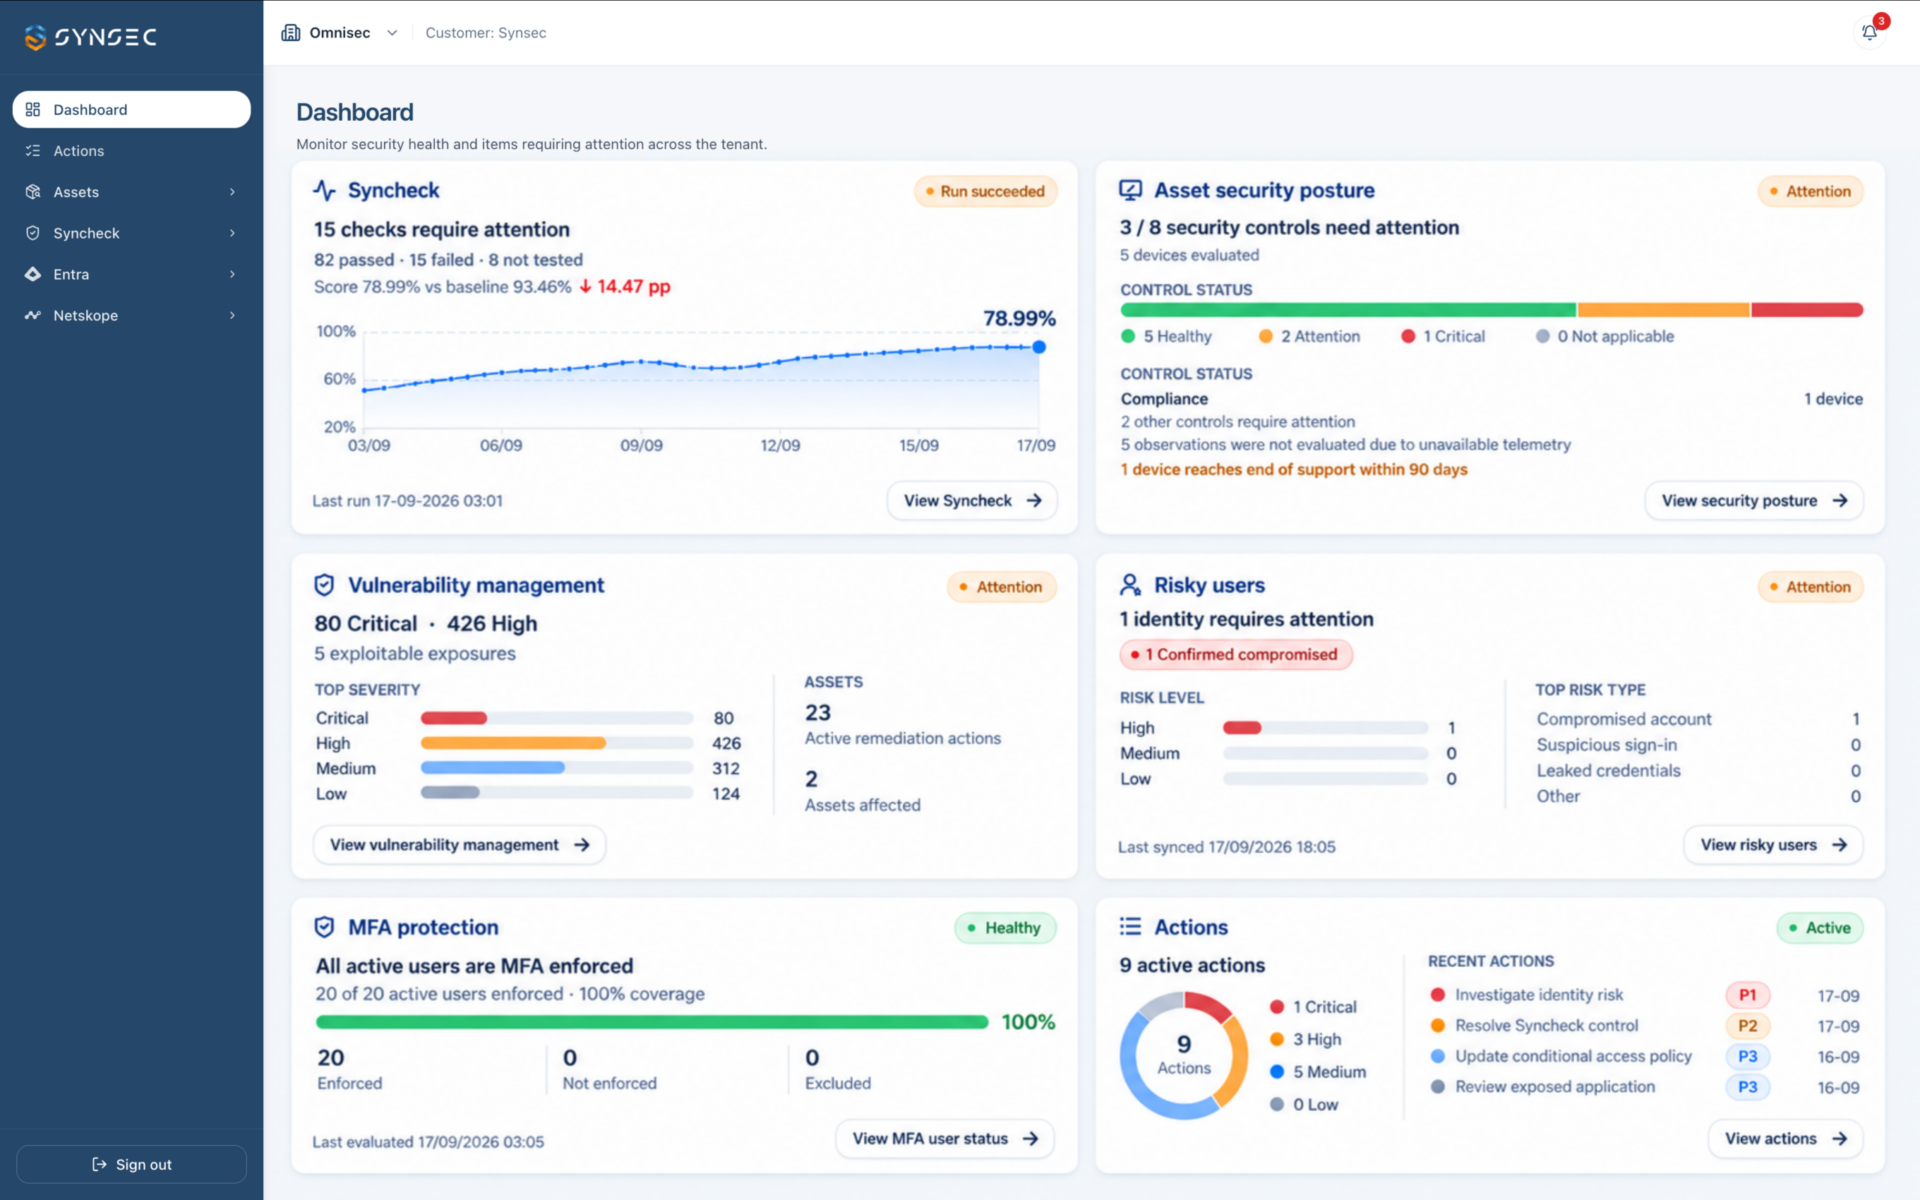Click the View MFA user status button
Image resolution: width=1920 pixels, height=1200 pixels.
click(x=945, y=1139)
